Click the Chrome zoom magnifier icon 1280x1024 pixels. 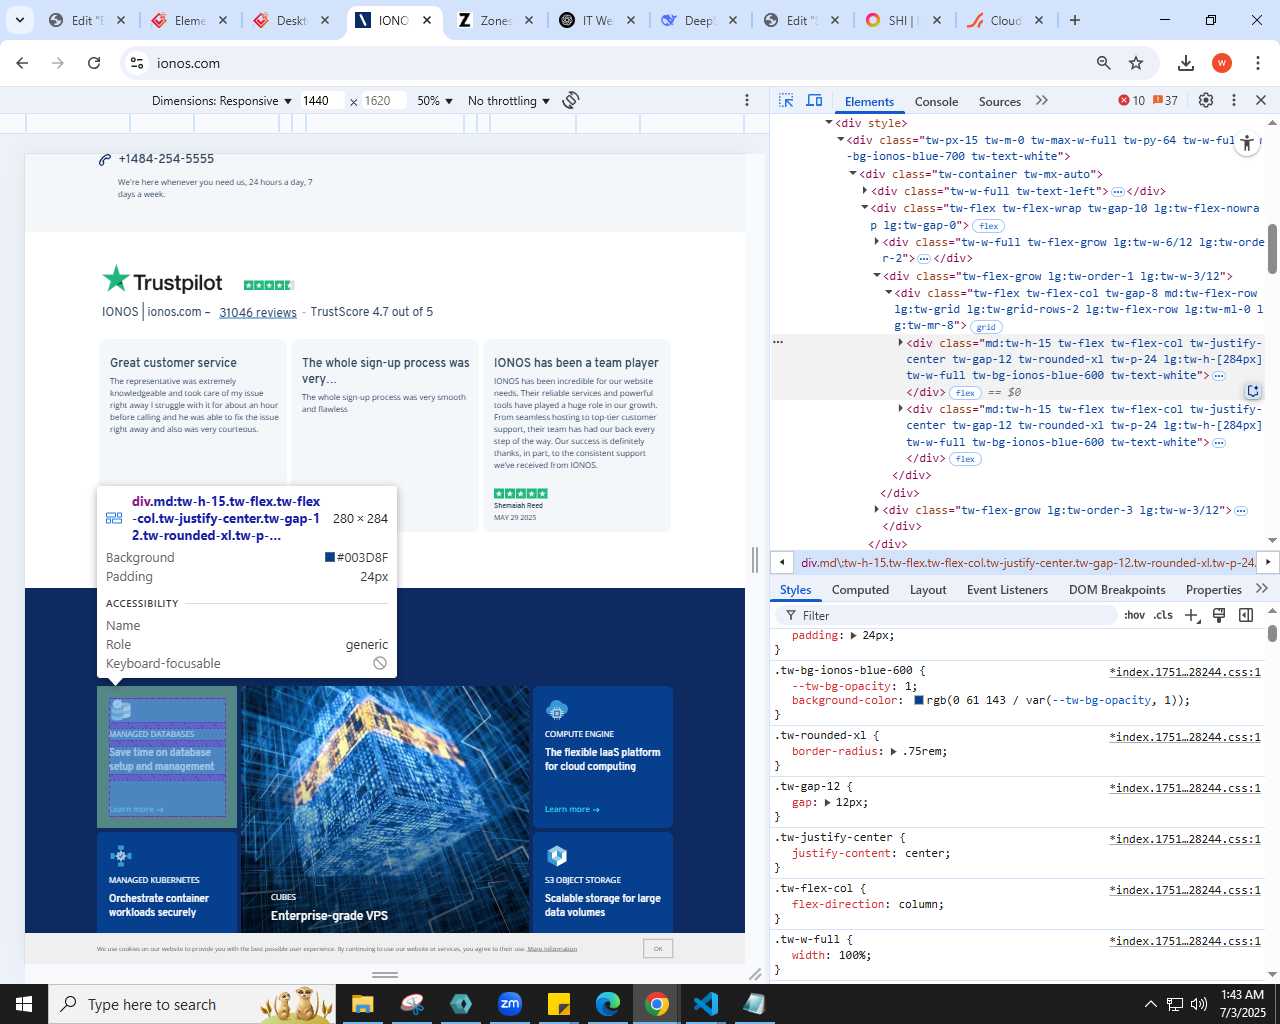click(x=1104, y=63)
